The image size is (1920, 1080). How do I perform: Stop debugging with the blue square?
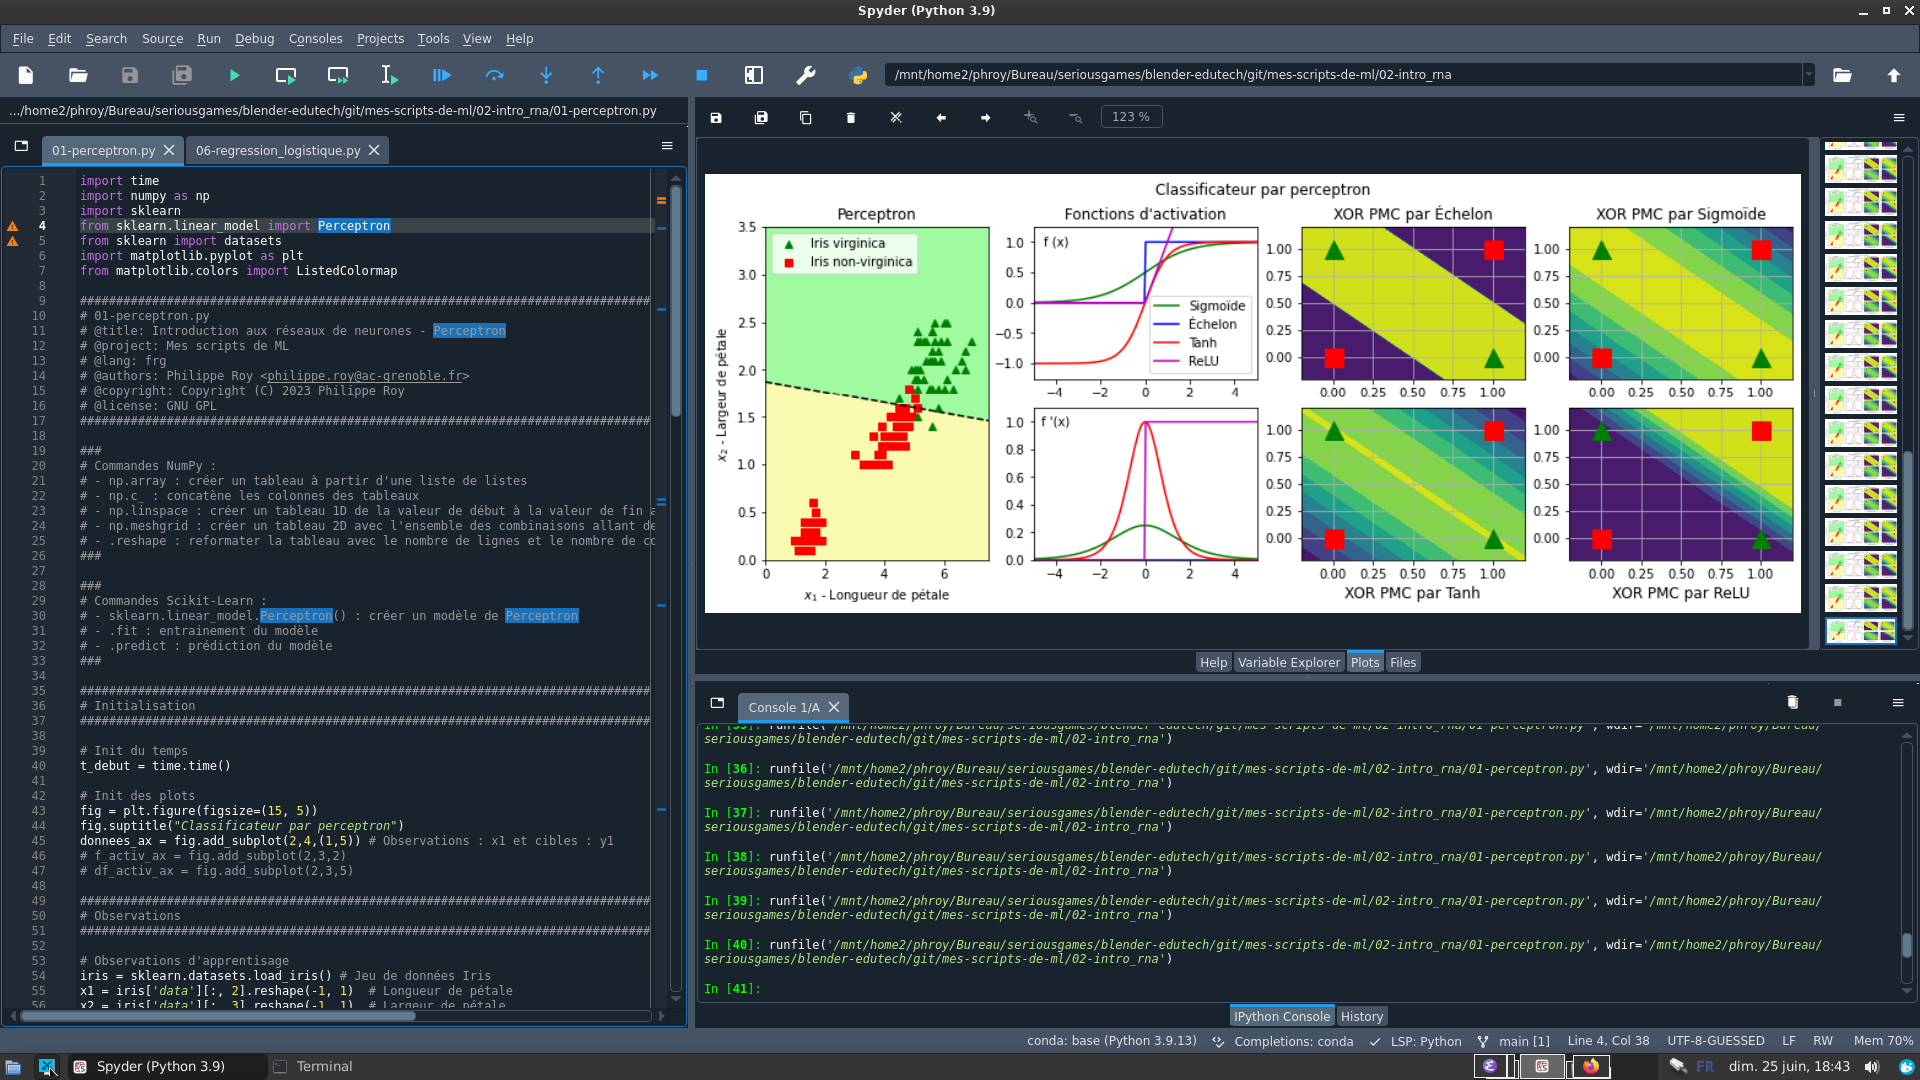[702, 75]
